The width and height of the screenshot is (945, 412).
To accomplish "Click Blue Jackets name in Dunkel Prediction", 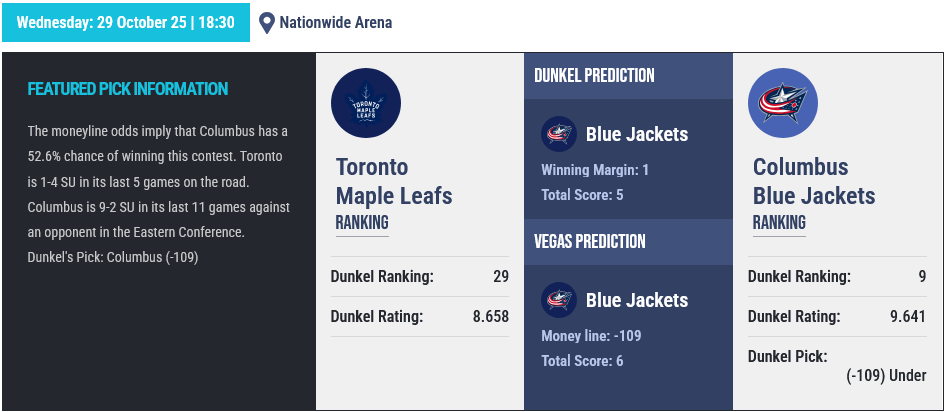I will (636, 134).
